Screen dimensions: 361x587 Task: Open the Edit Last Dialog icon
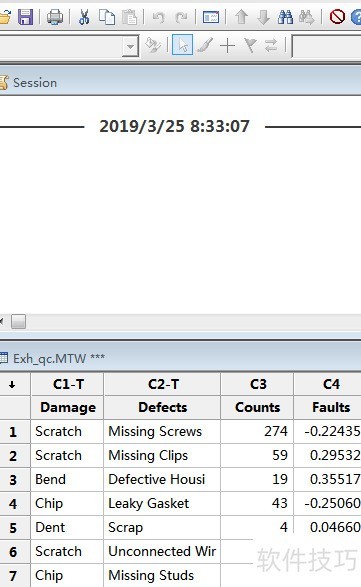(211, 17)
